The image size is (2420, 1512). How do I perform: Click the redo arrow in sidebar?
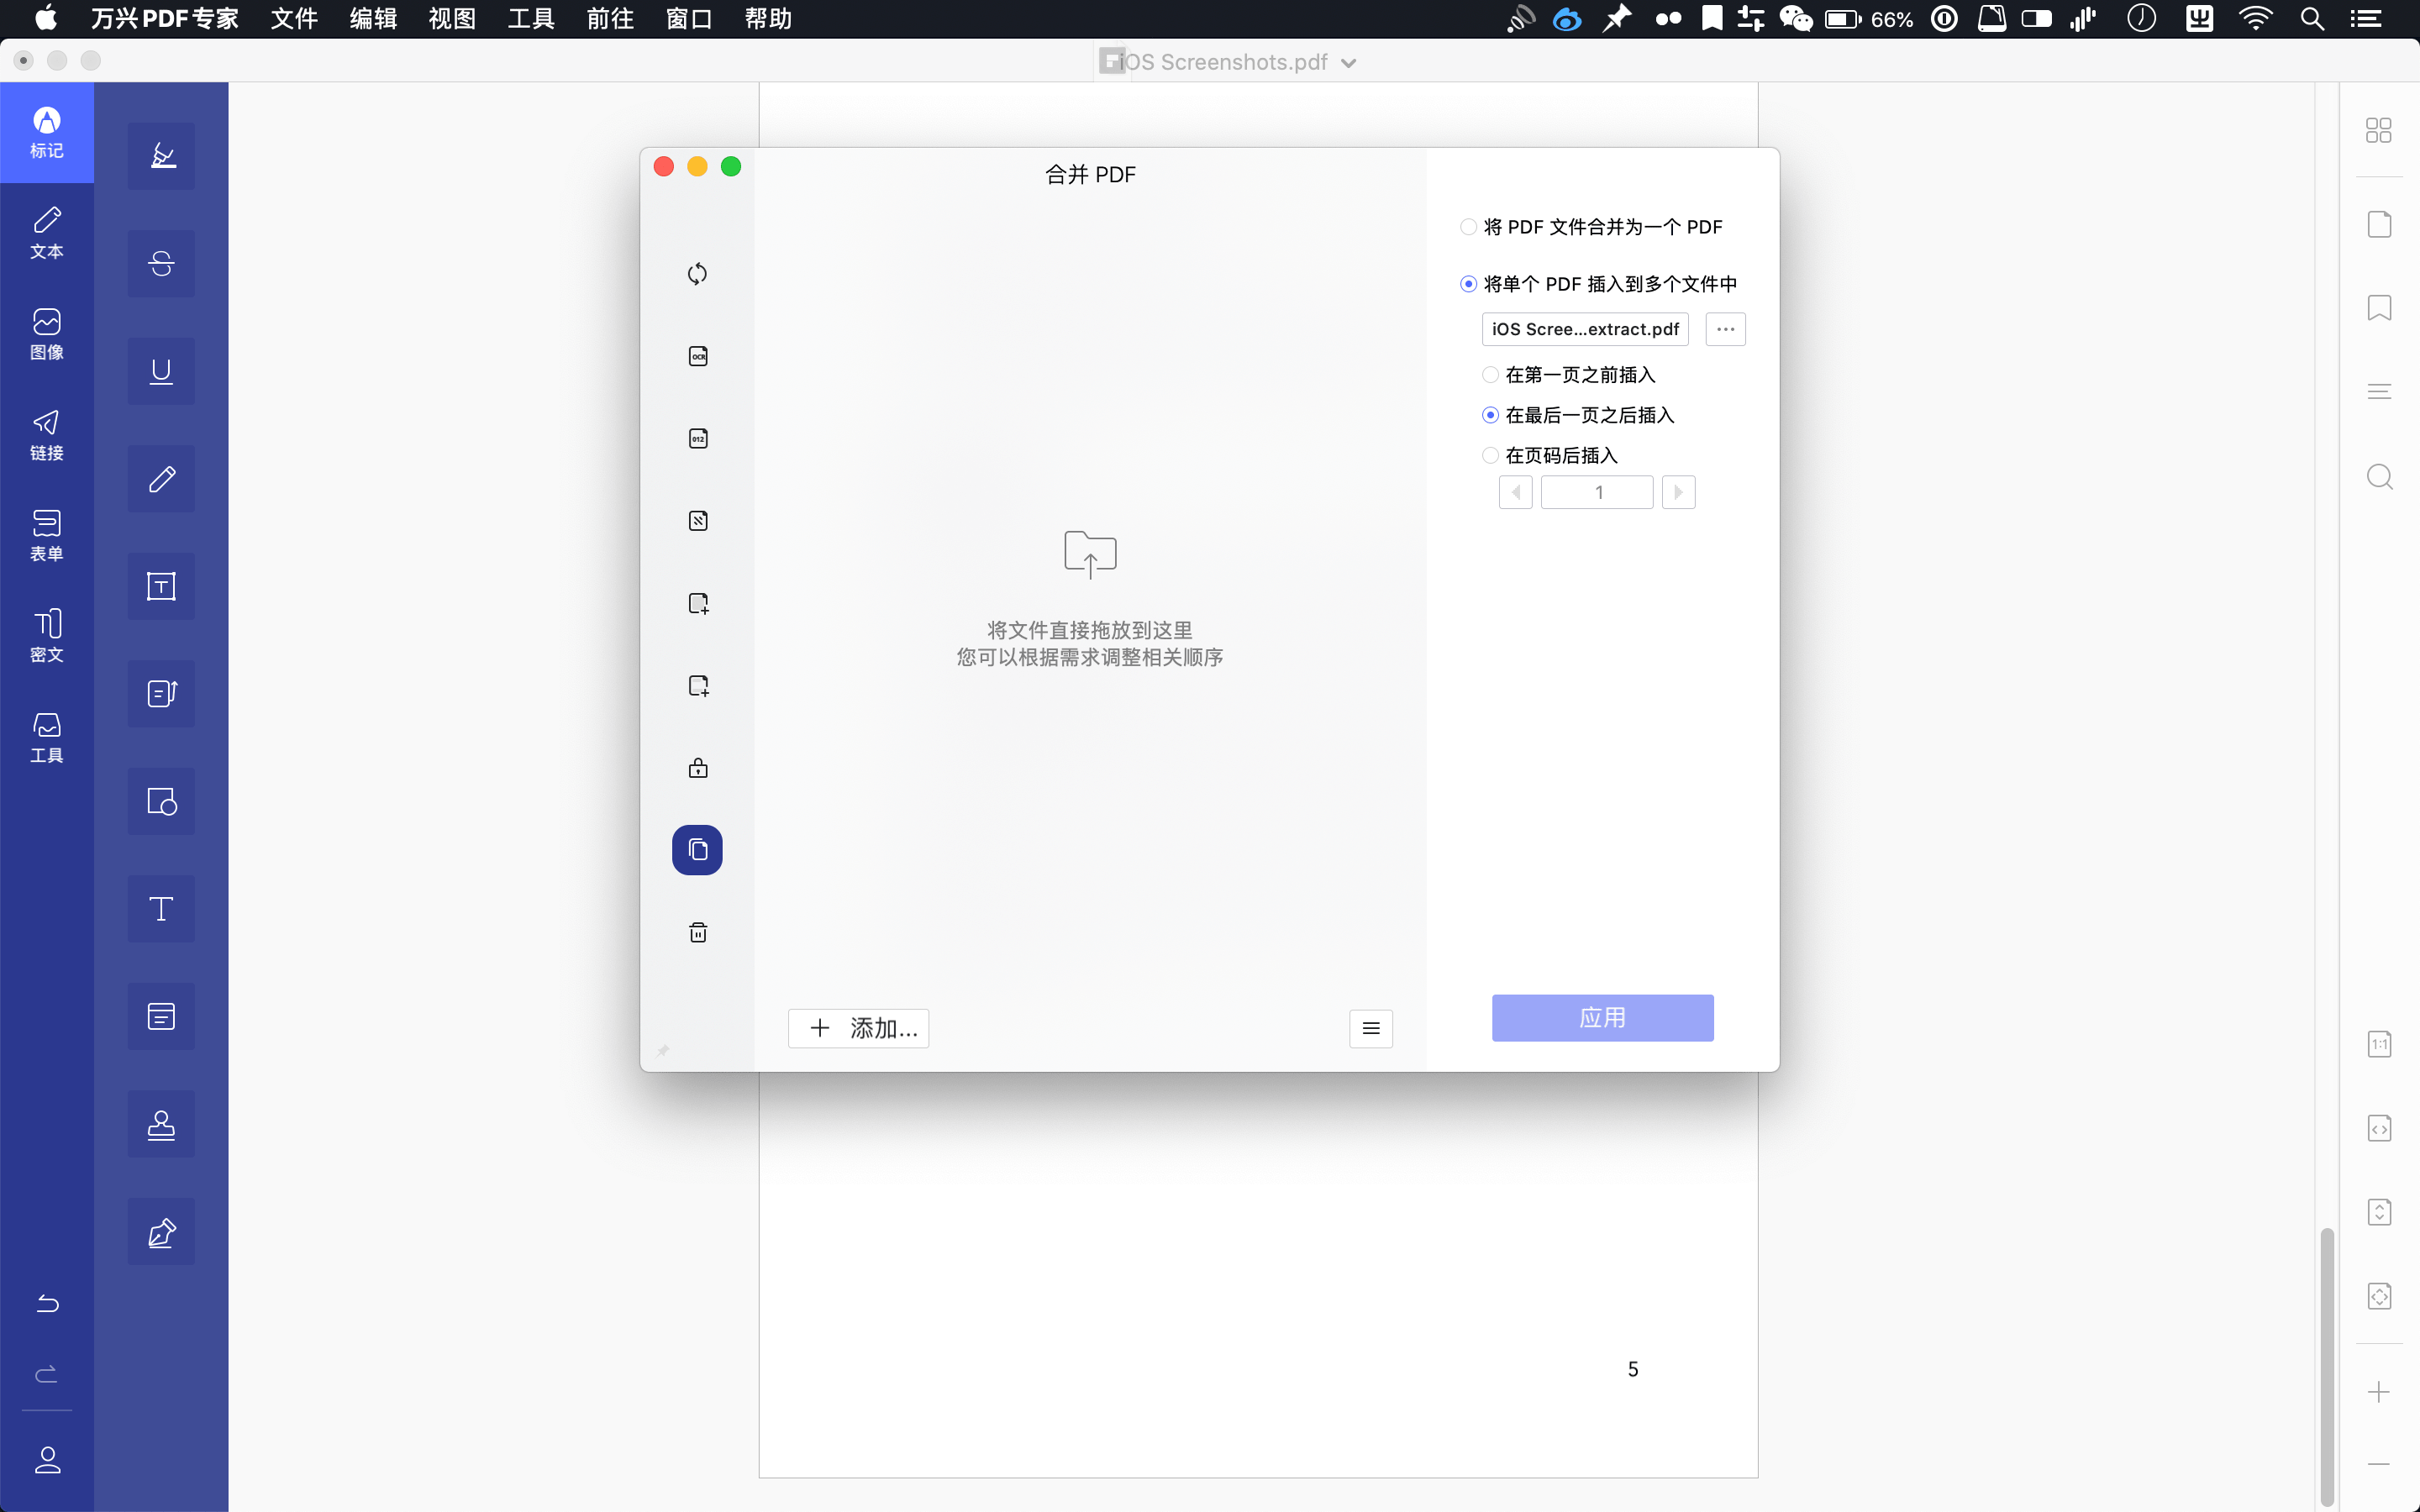[47, 1374]
